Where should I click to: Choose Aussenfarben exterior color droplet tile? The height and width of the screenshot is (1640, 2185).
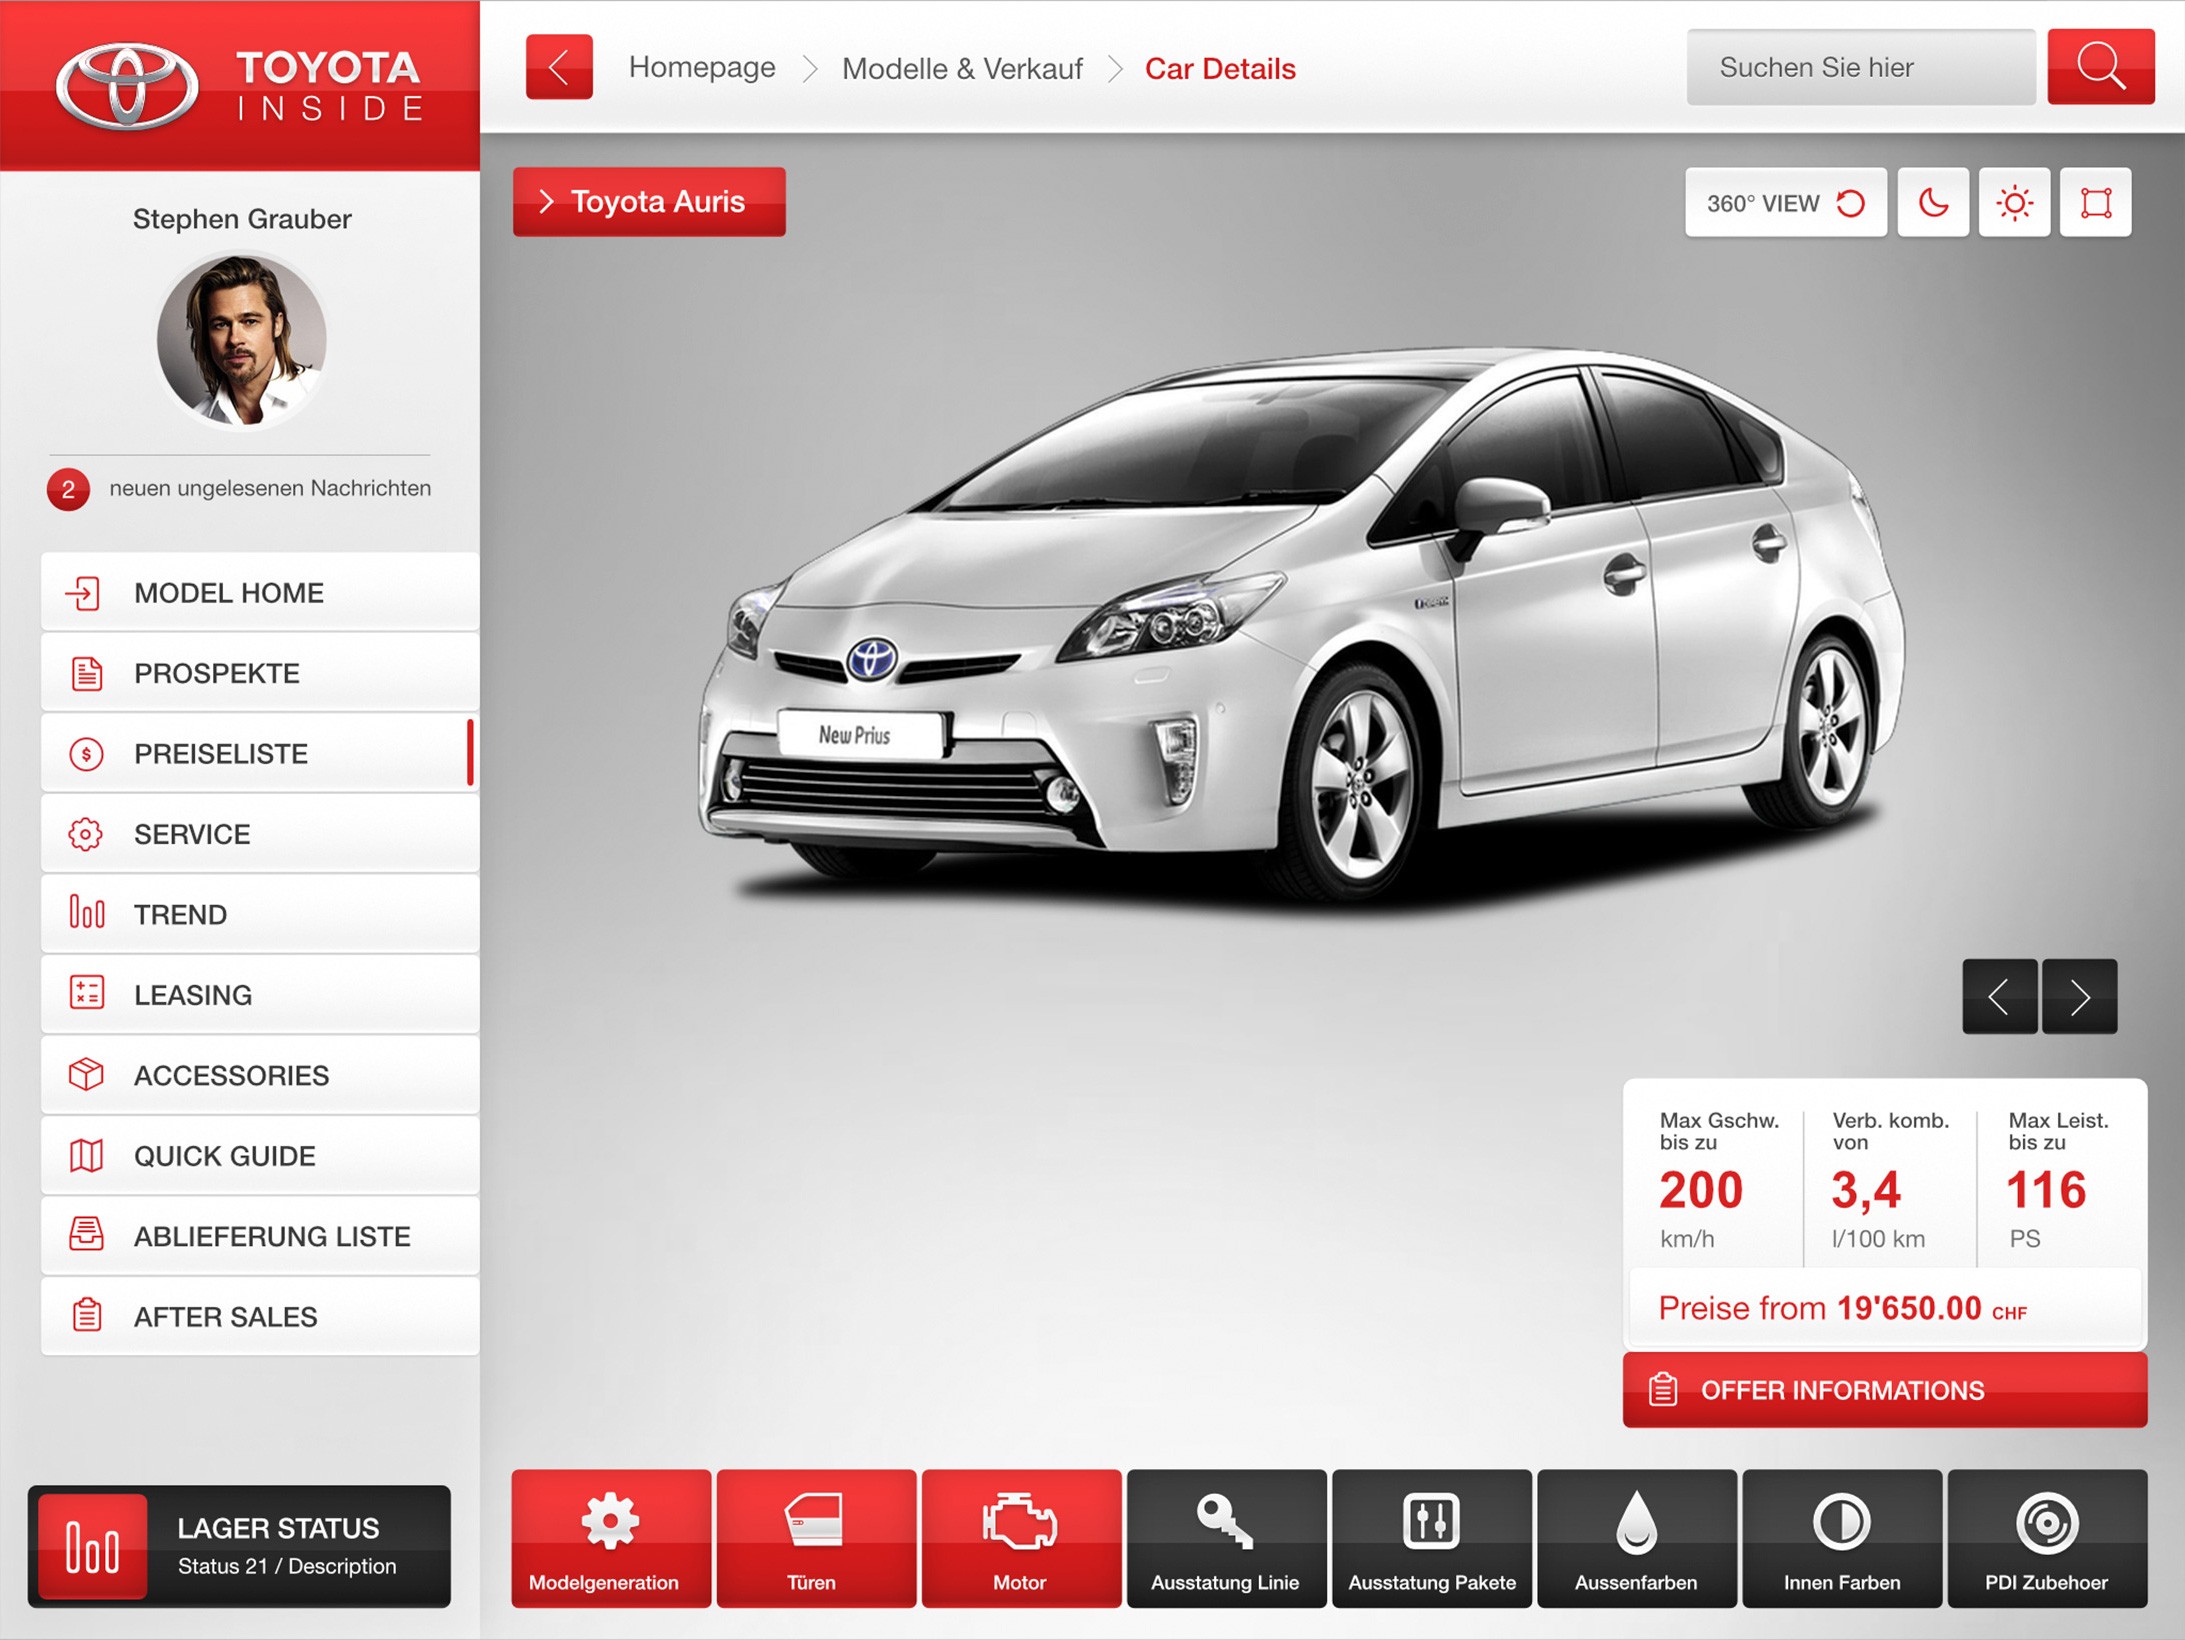click(x=1636, y=1538)
